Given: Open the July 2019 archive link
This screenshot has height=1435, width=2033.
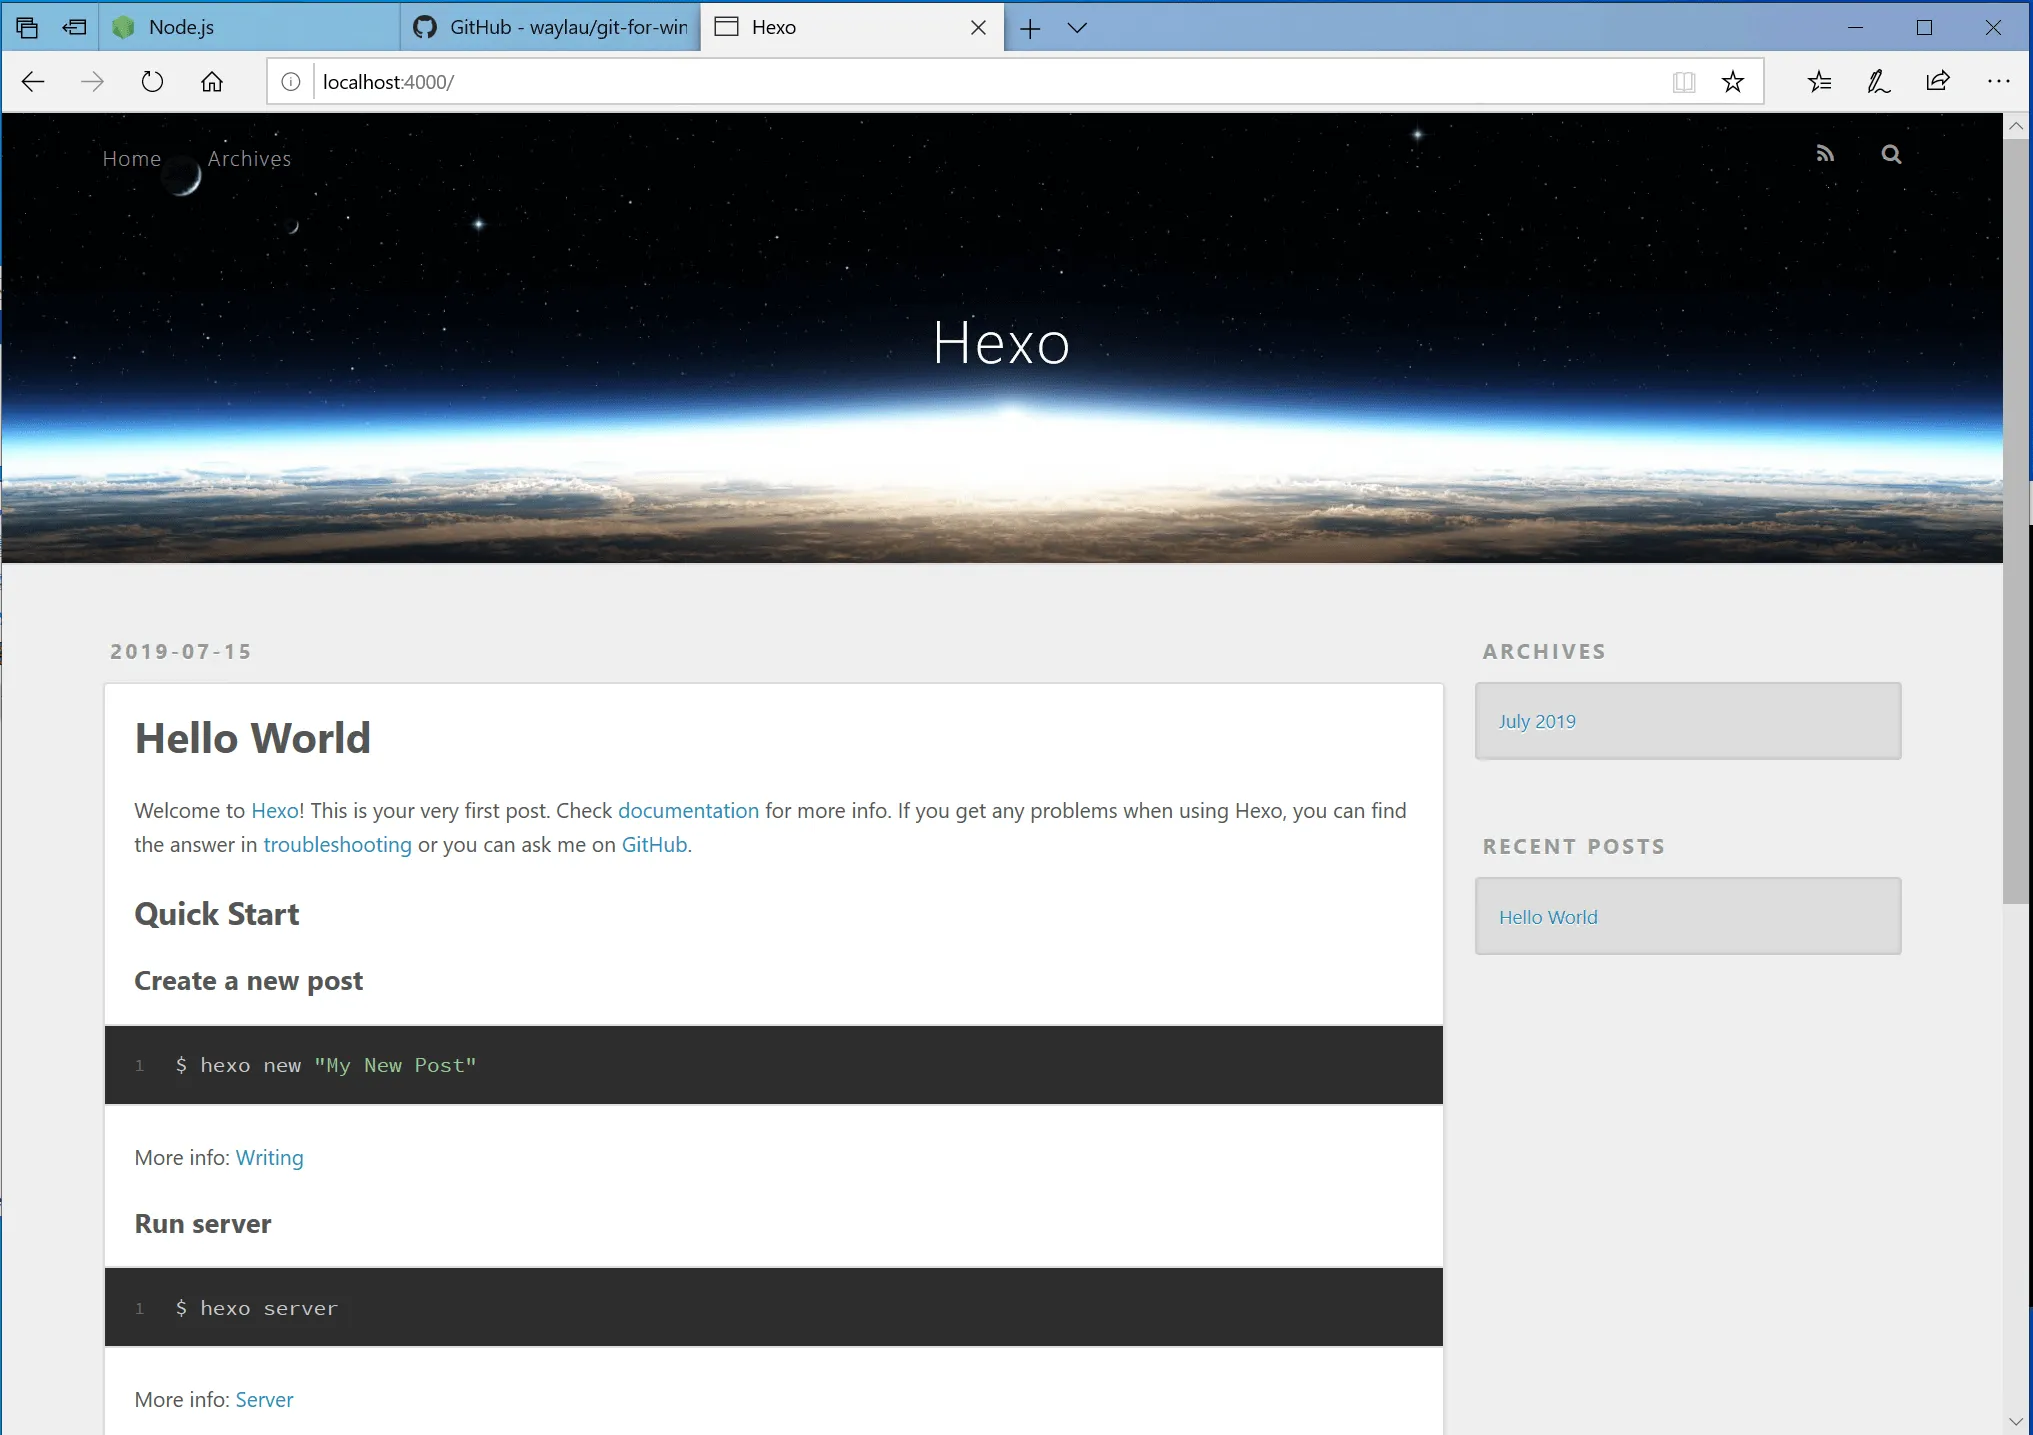Looking at the screenshot, I should (x=1536, y=721).
